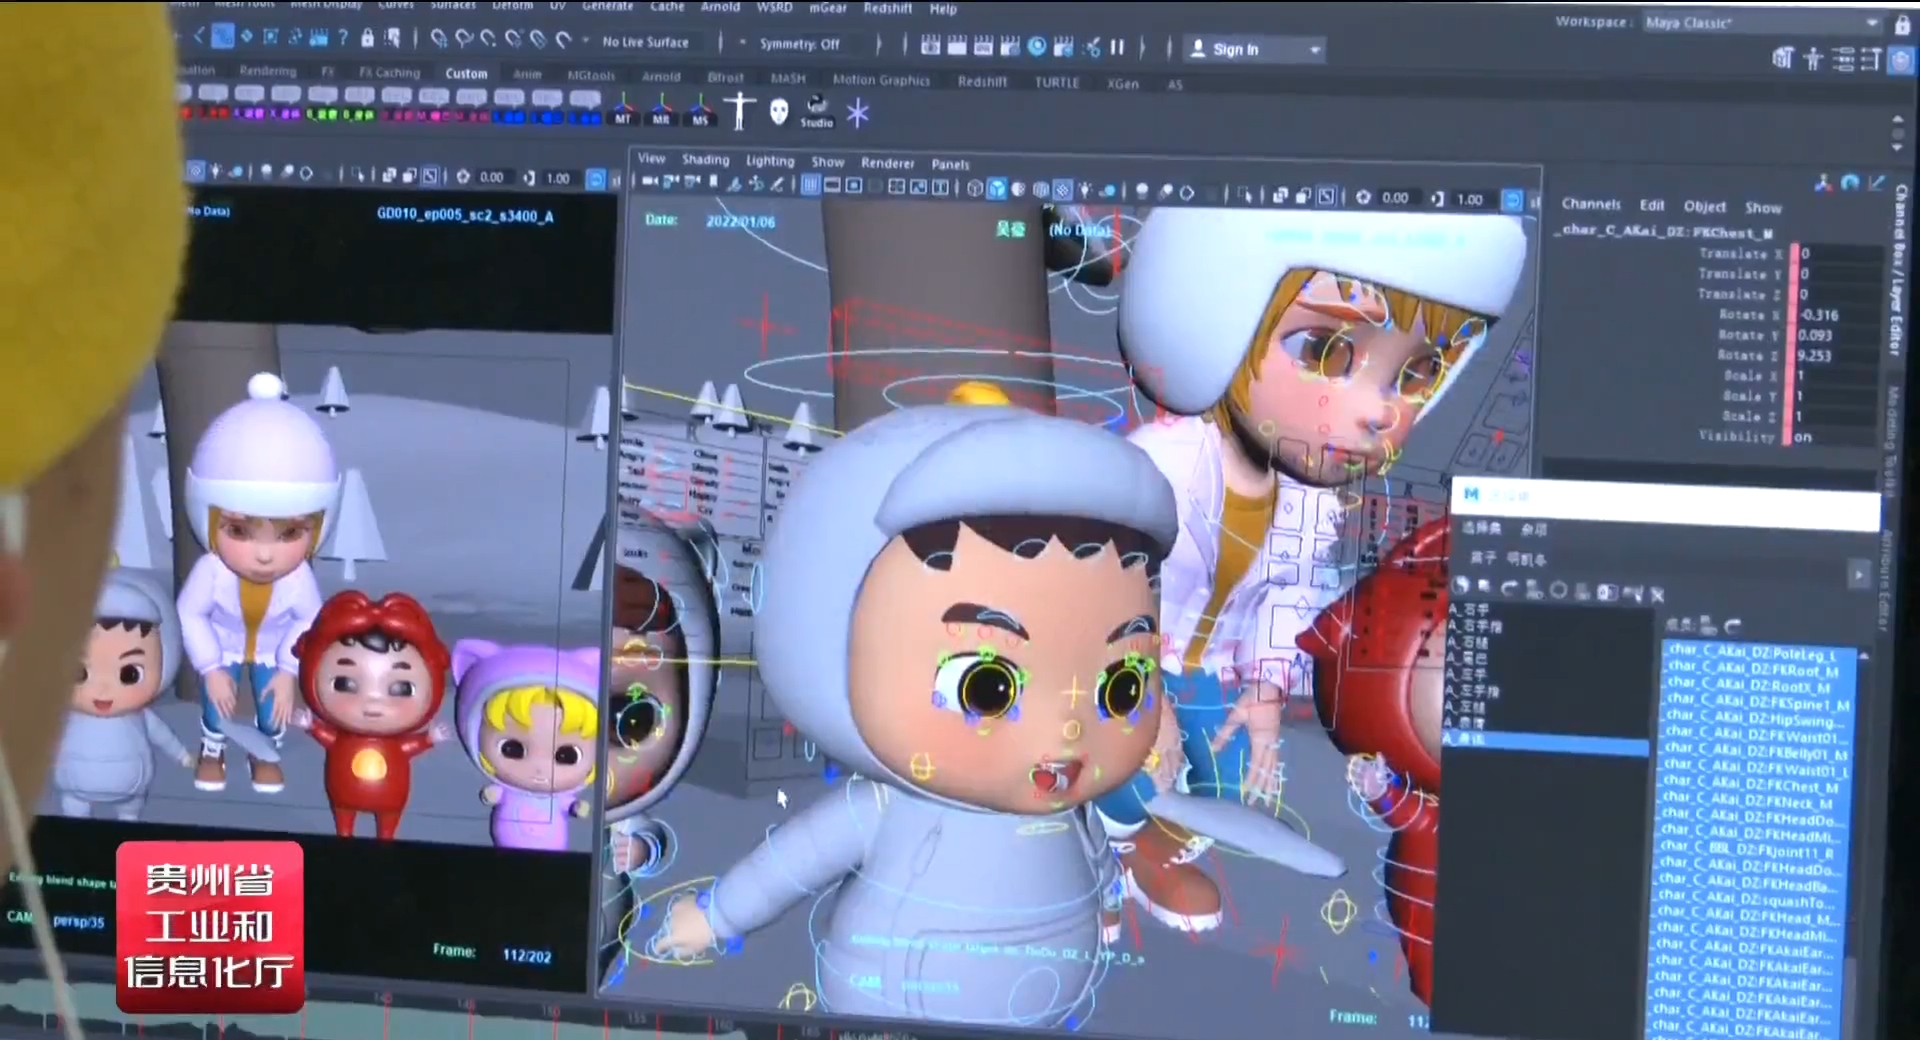Image resolution: width=1920 pixels, height=1040 pixels.
Task: Click the MT shelf icon
Action: click(623, 109)
